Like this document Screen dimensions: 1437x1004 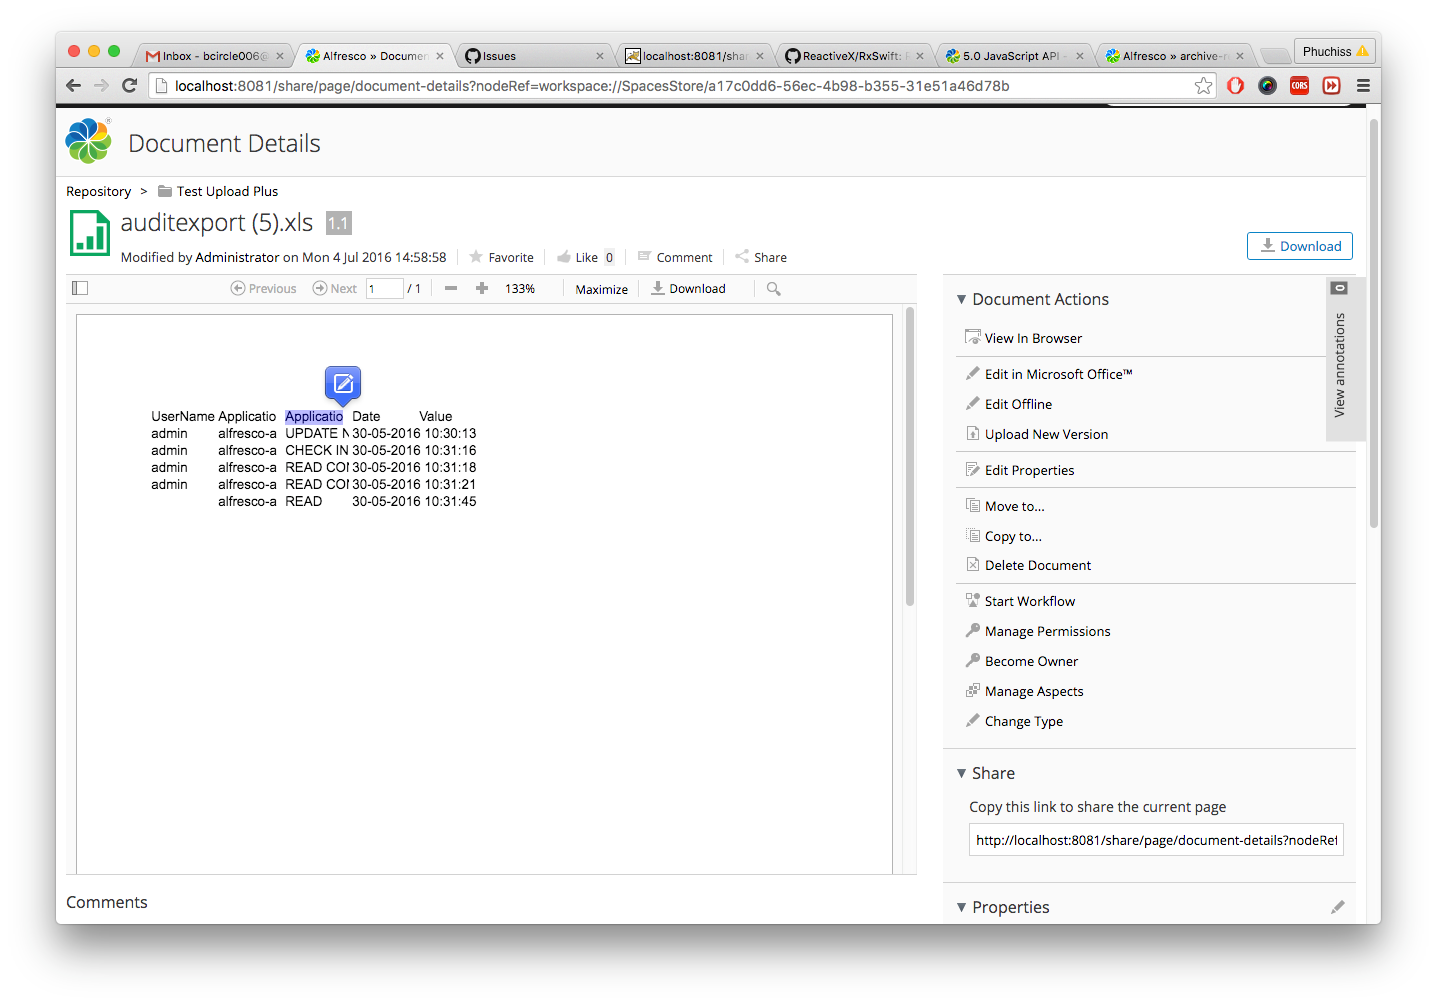(577, 257)
